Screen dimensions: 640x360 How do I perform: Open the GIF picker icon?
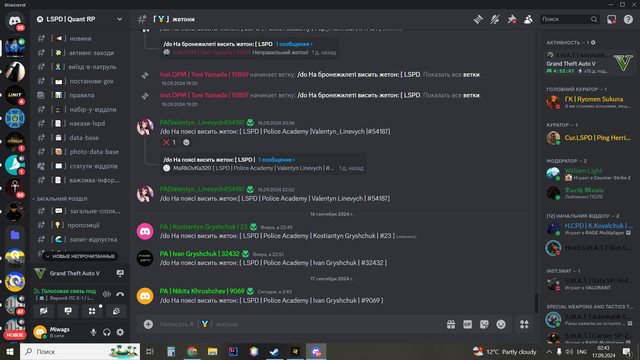click(467, 324)
